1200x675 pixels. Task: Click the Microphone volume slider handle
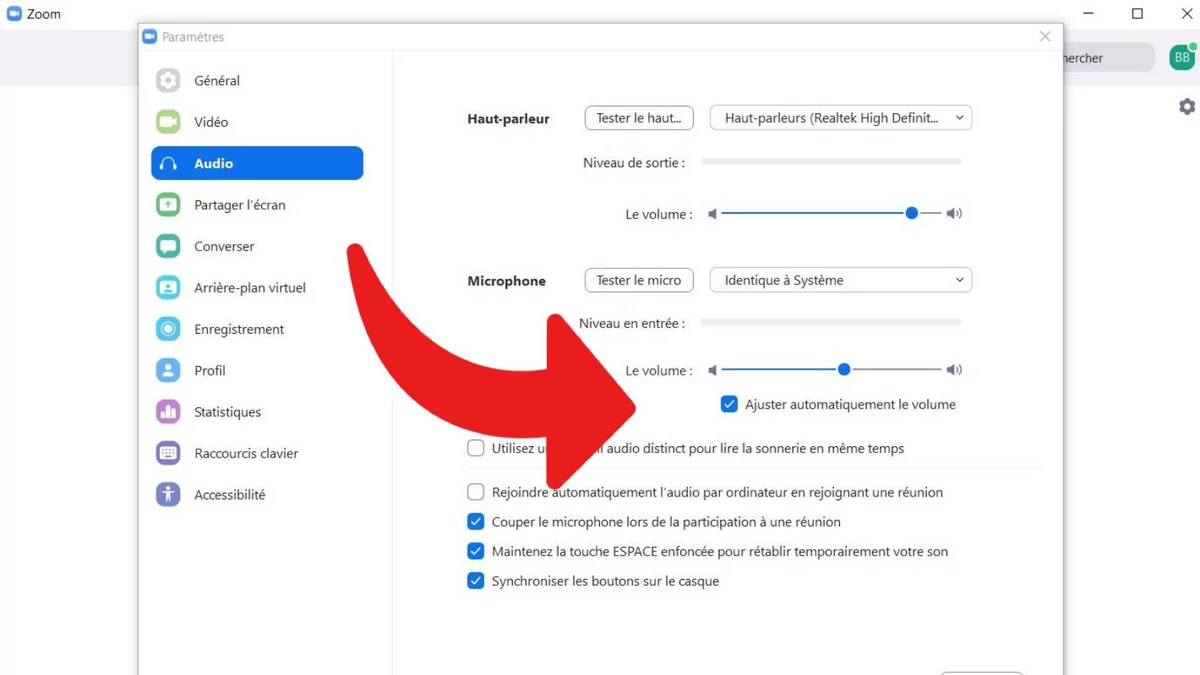tap(844, 369)
